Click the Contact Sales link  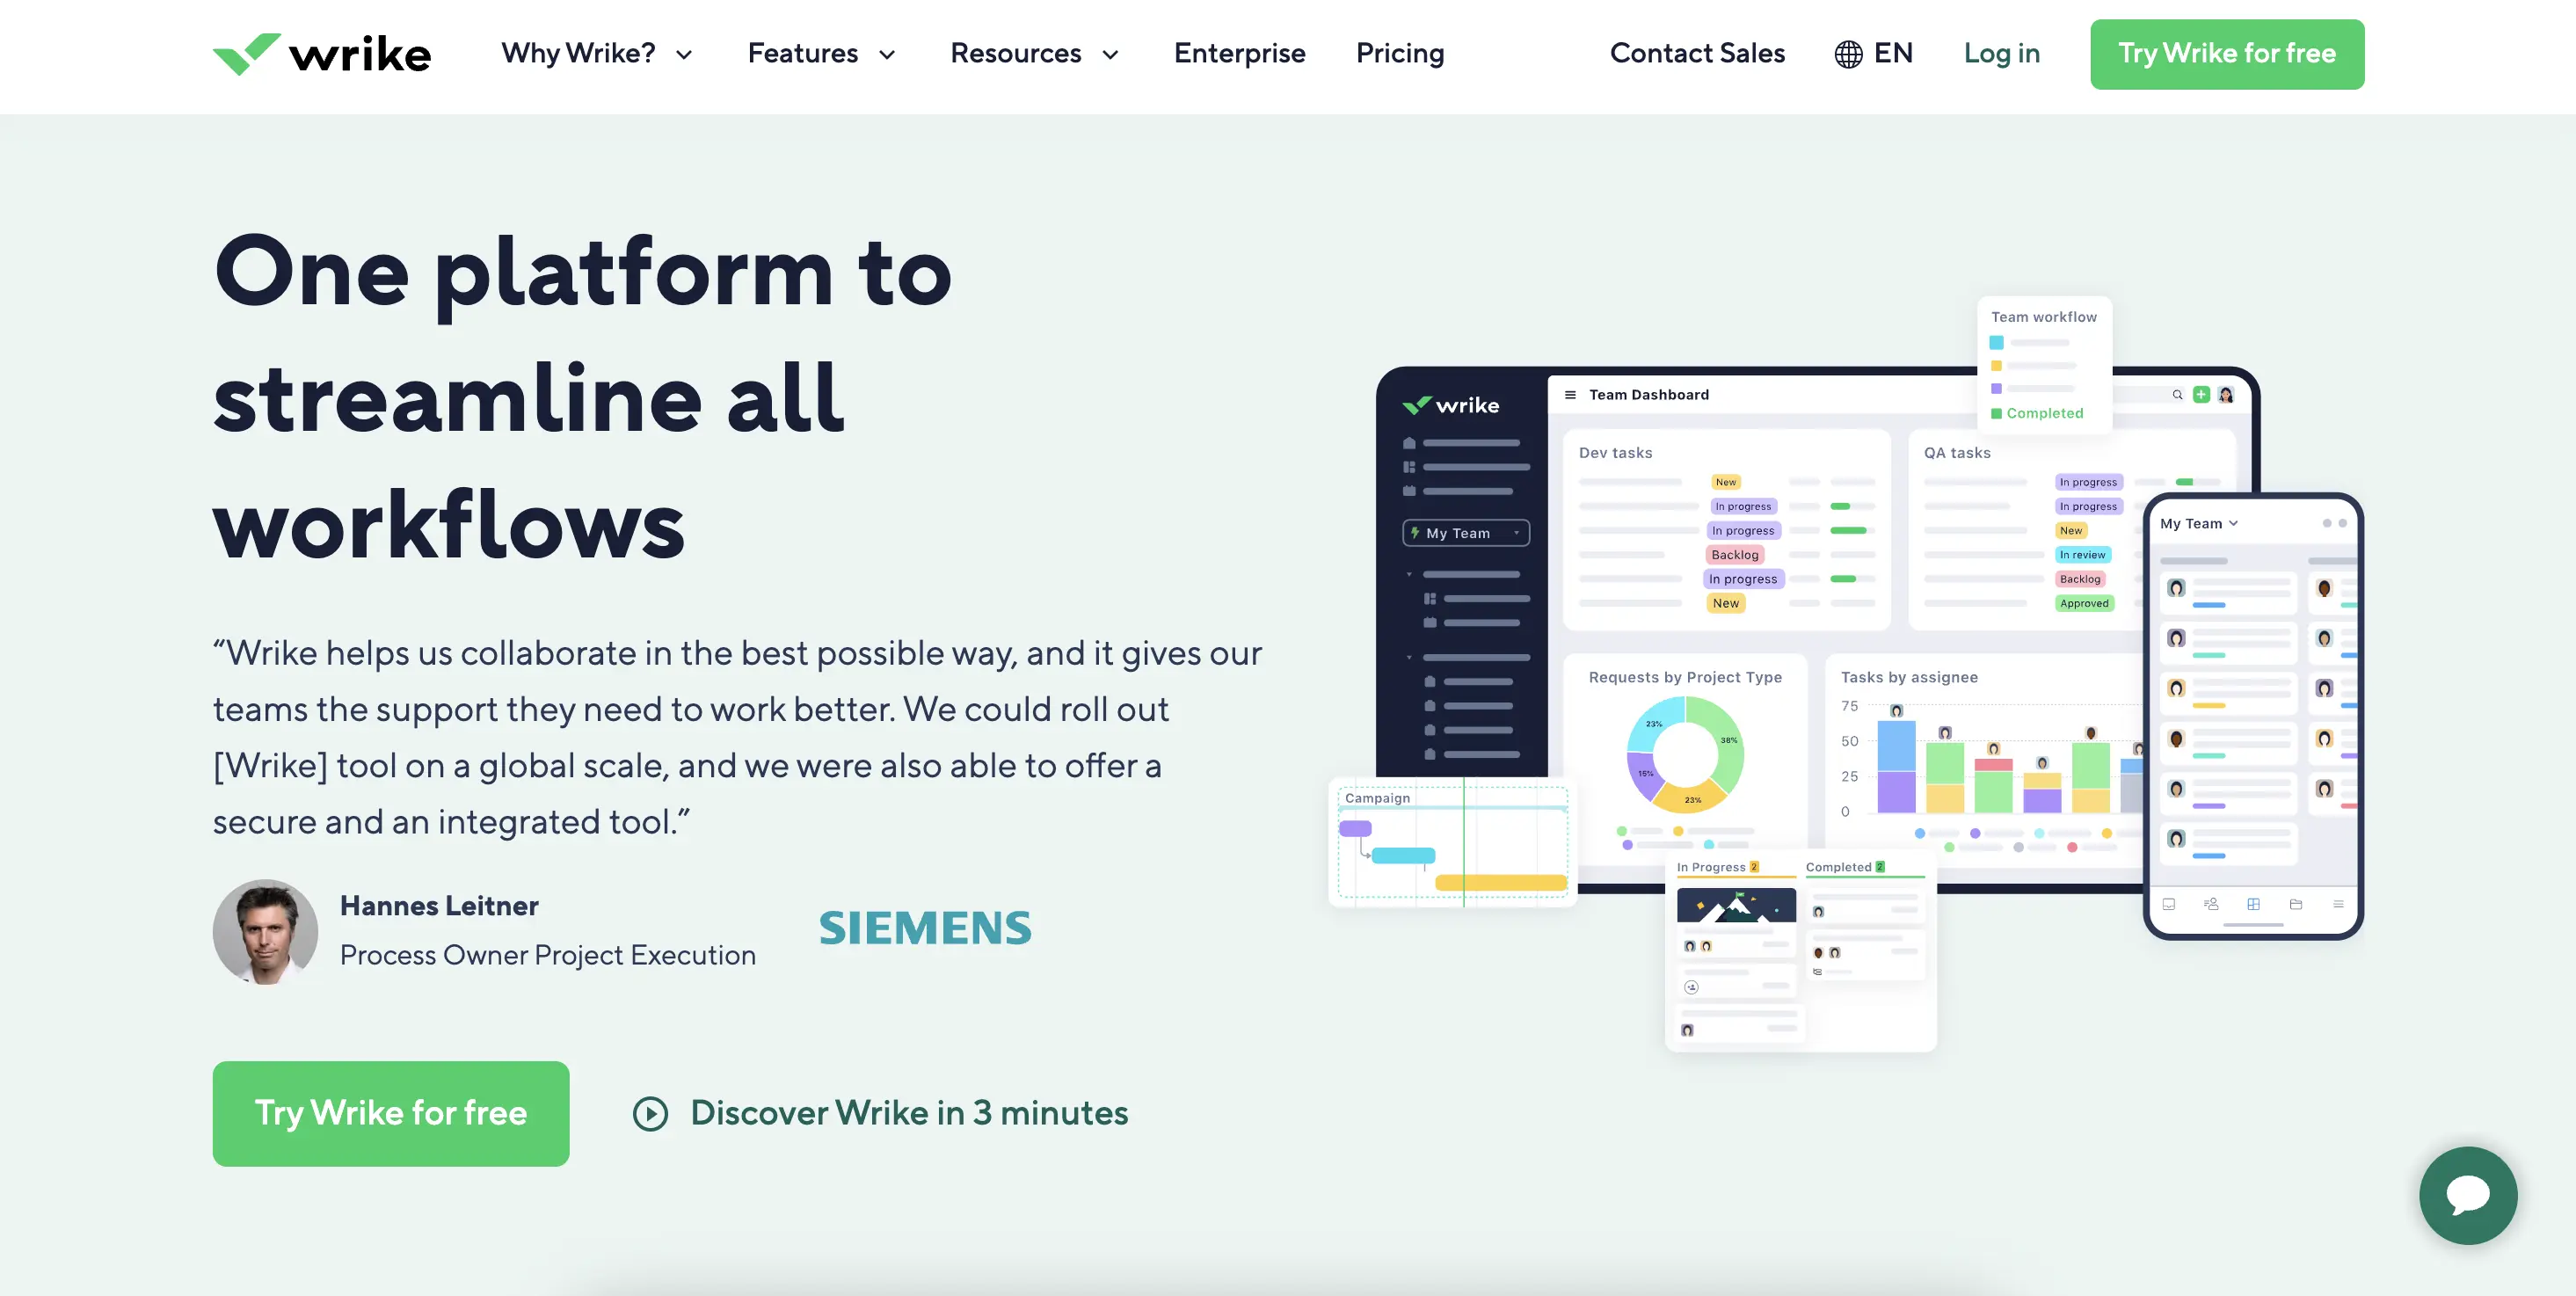[1697, 53]
